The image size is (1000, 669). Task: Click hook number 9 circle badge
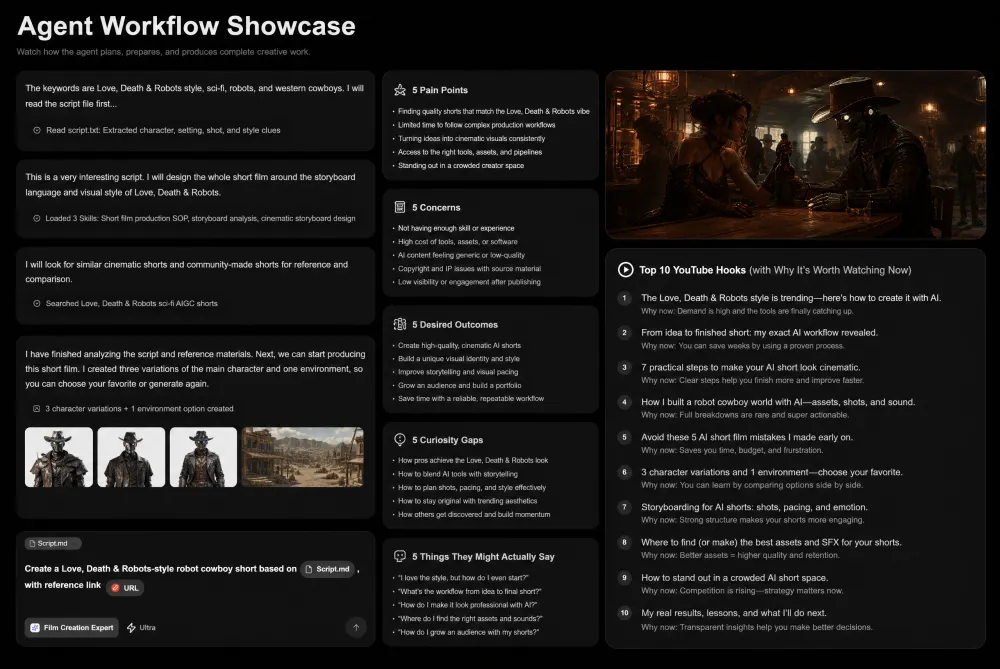coord(624,577)
